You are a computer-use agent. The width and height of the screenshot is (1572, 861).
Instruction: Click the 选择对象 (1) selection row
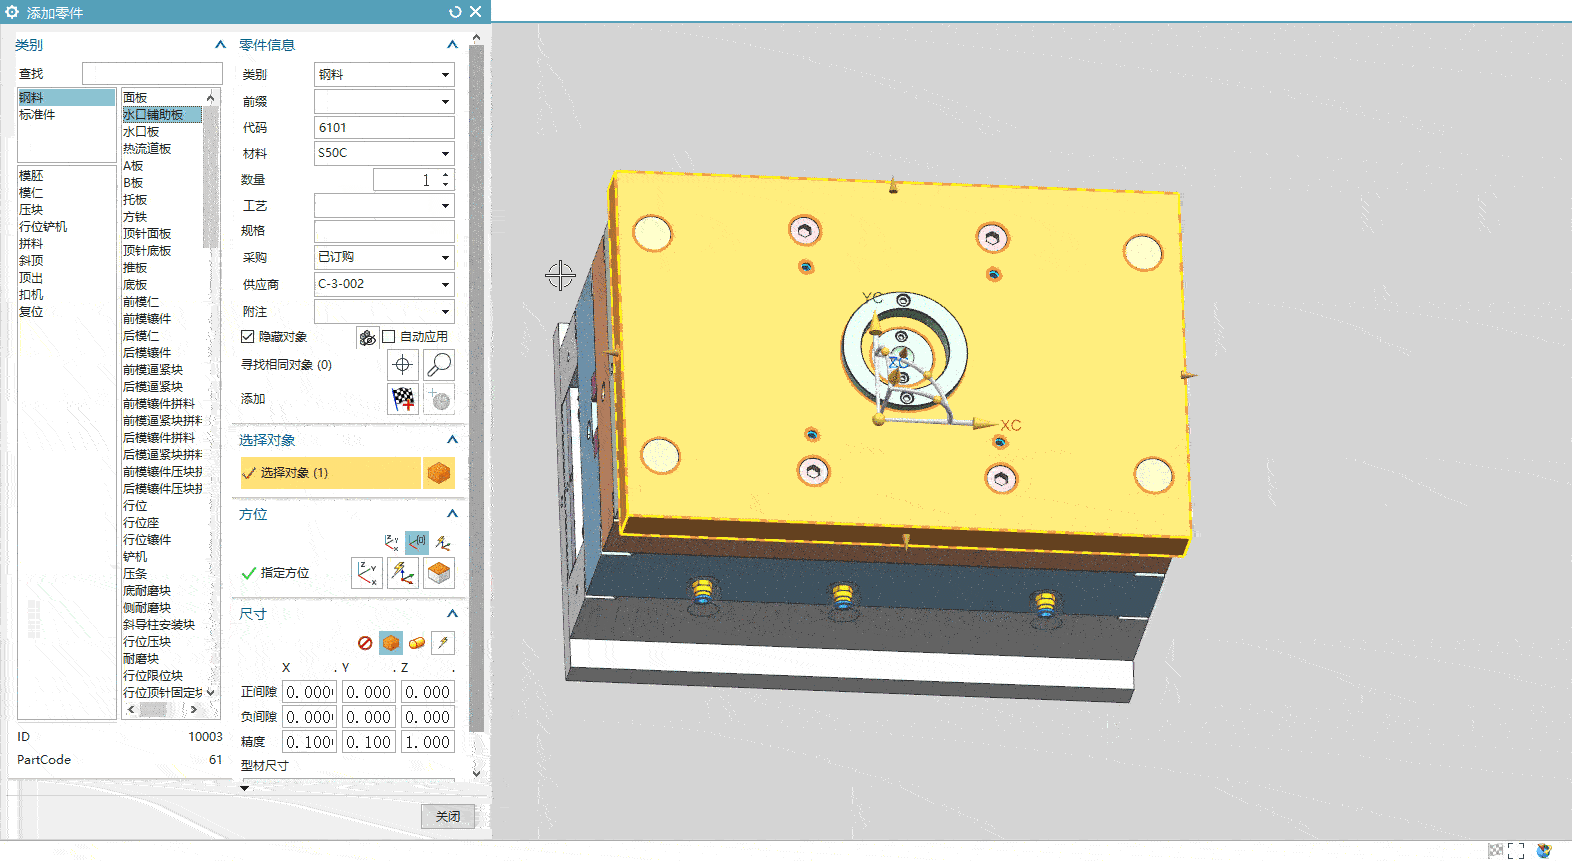(x=331, y=473)
